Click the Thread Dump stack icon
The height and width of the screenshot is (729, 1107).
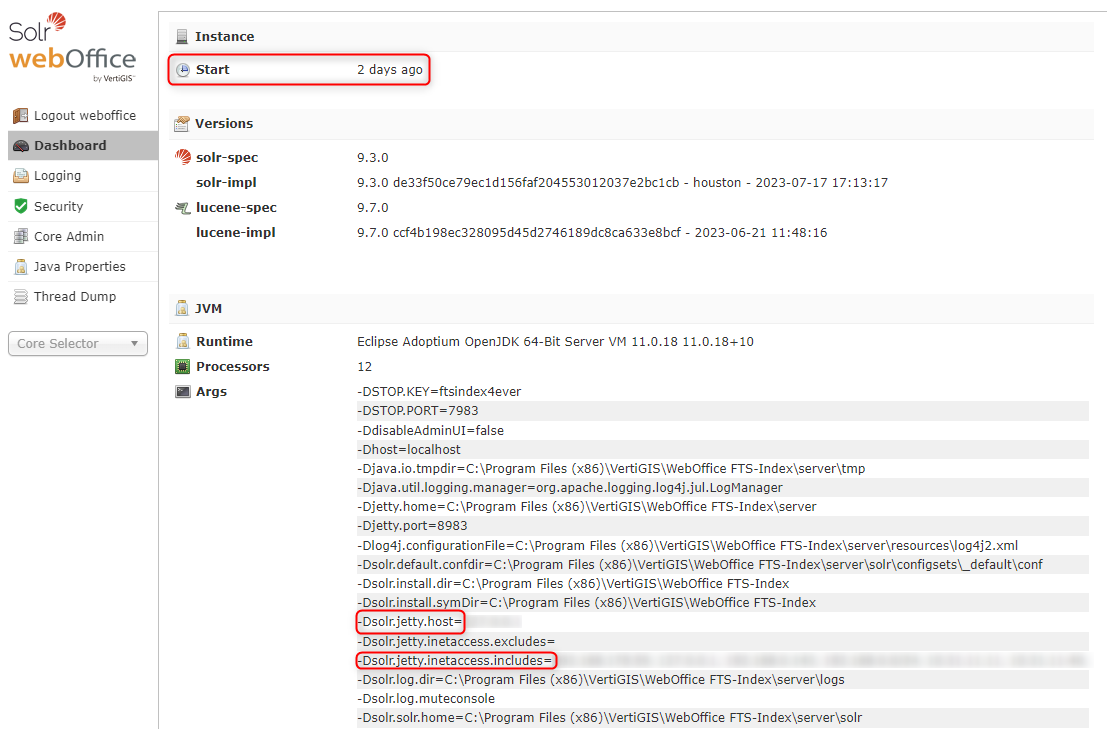pos(20,296)
